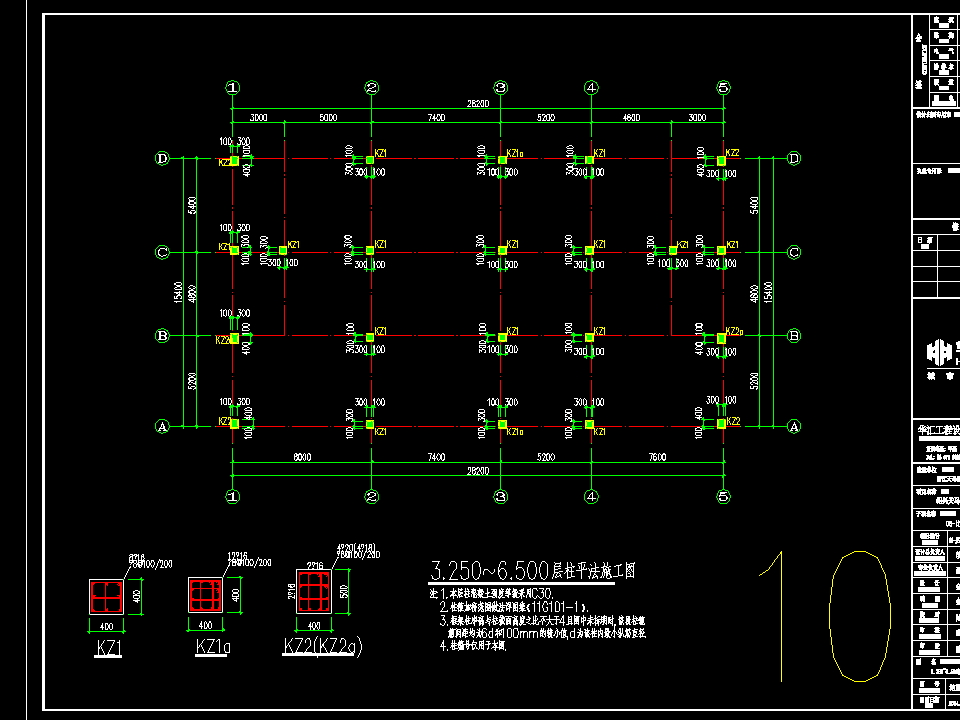Click the company logo in title block
Screen dimensions: 960x720
(x=938, y=352)
